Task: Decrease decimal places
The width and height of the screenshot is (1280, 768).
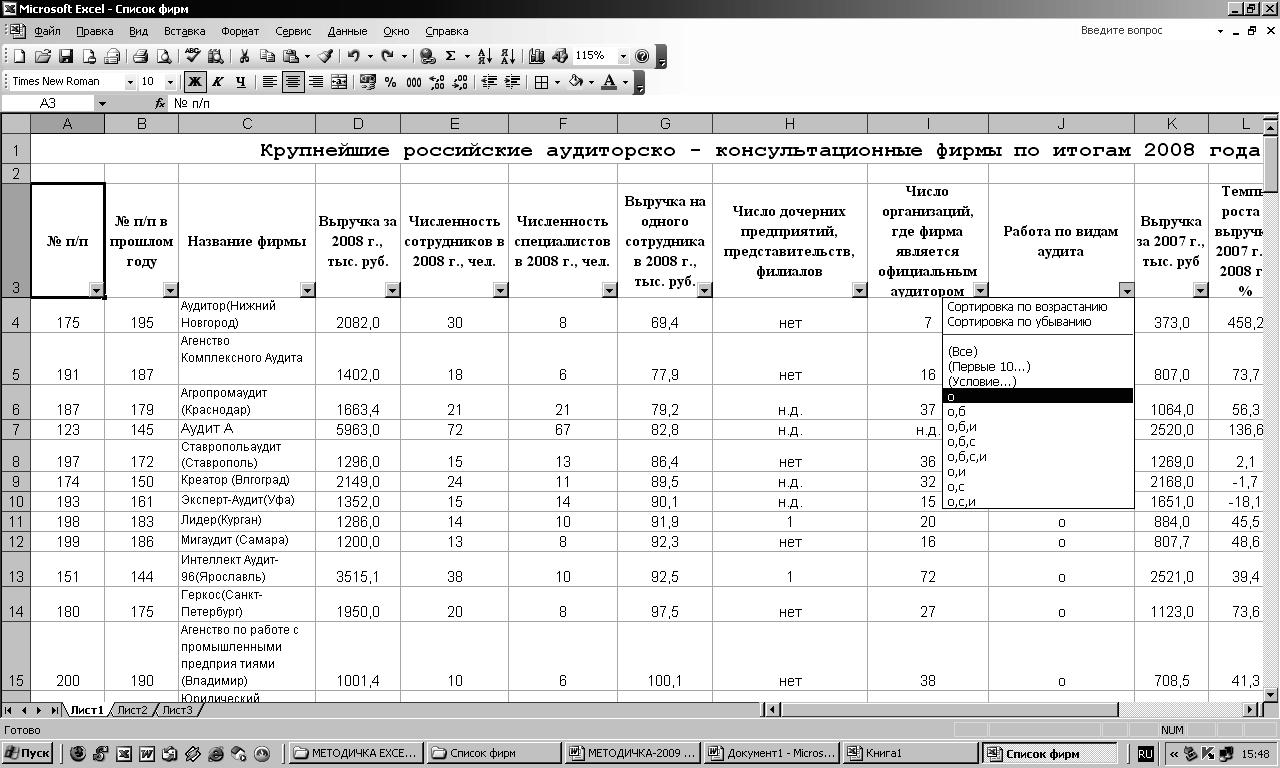Action: point(460,82)
